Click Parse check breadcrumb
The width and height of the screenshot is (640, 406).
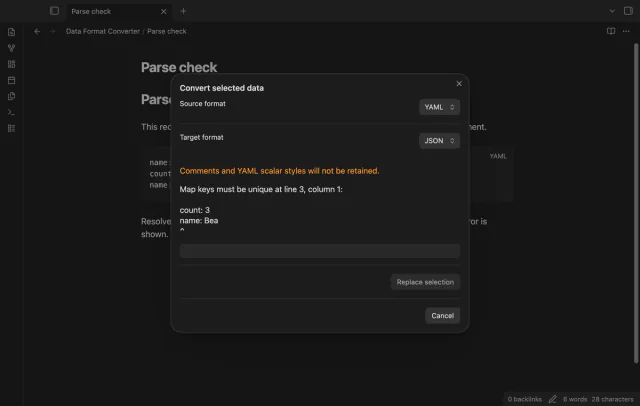167,31
